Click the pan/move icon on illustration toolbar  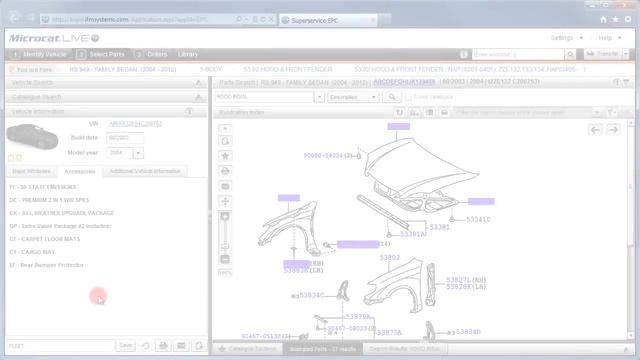225,201
